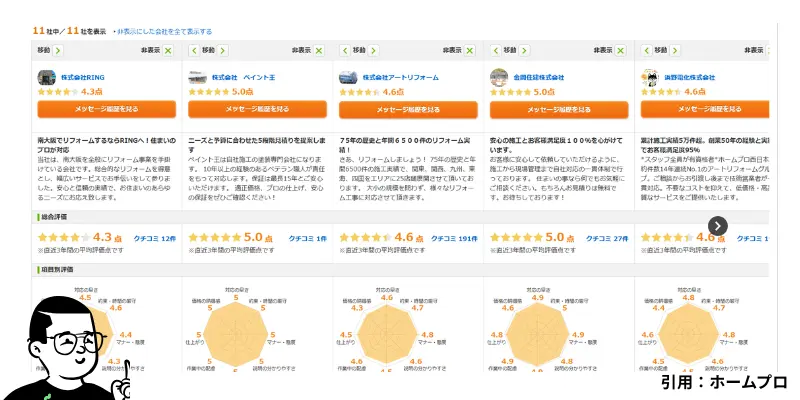Click the 株式会社アートリフォーム company logo
Image resolution: width=800 pixels, height=400 pixels.
348,78
